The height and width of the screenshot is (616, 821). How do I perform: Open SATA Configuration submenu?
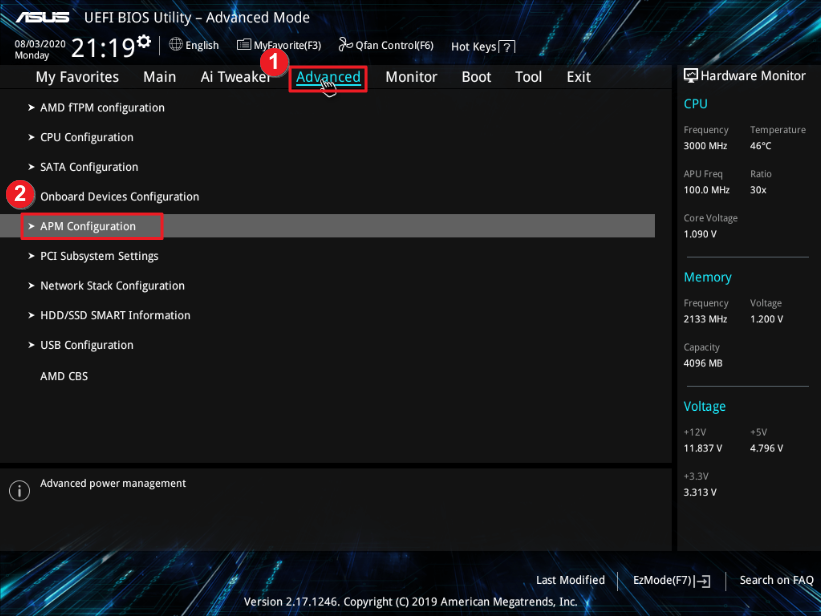click(x=90, y=167)
